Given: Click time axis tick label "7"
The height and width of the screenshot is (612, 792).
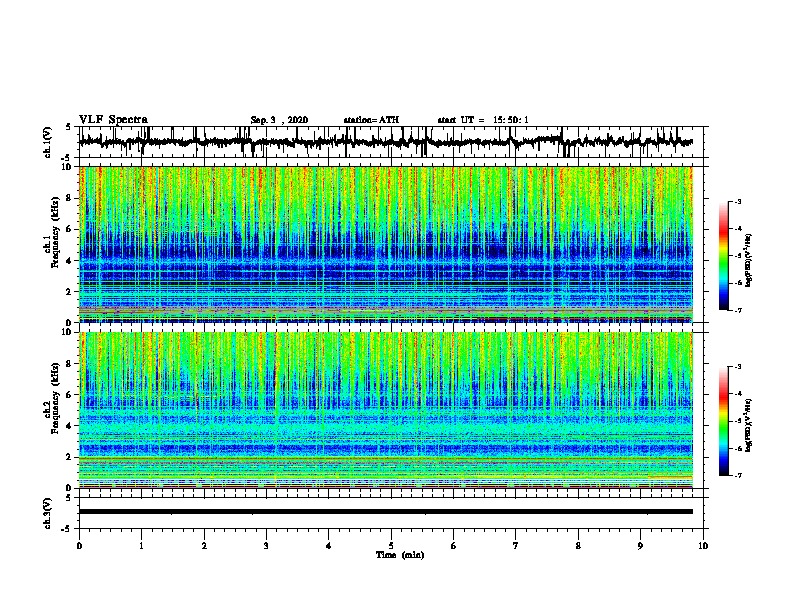Looking at the screenshot, I should (516, 545).
